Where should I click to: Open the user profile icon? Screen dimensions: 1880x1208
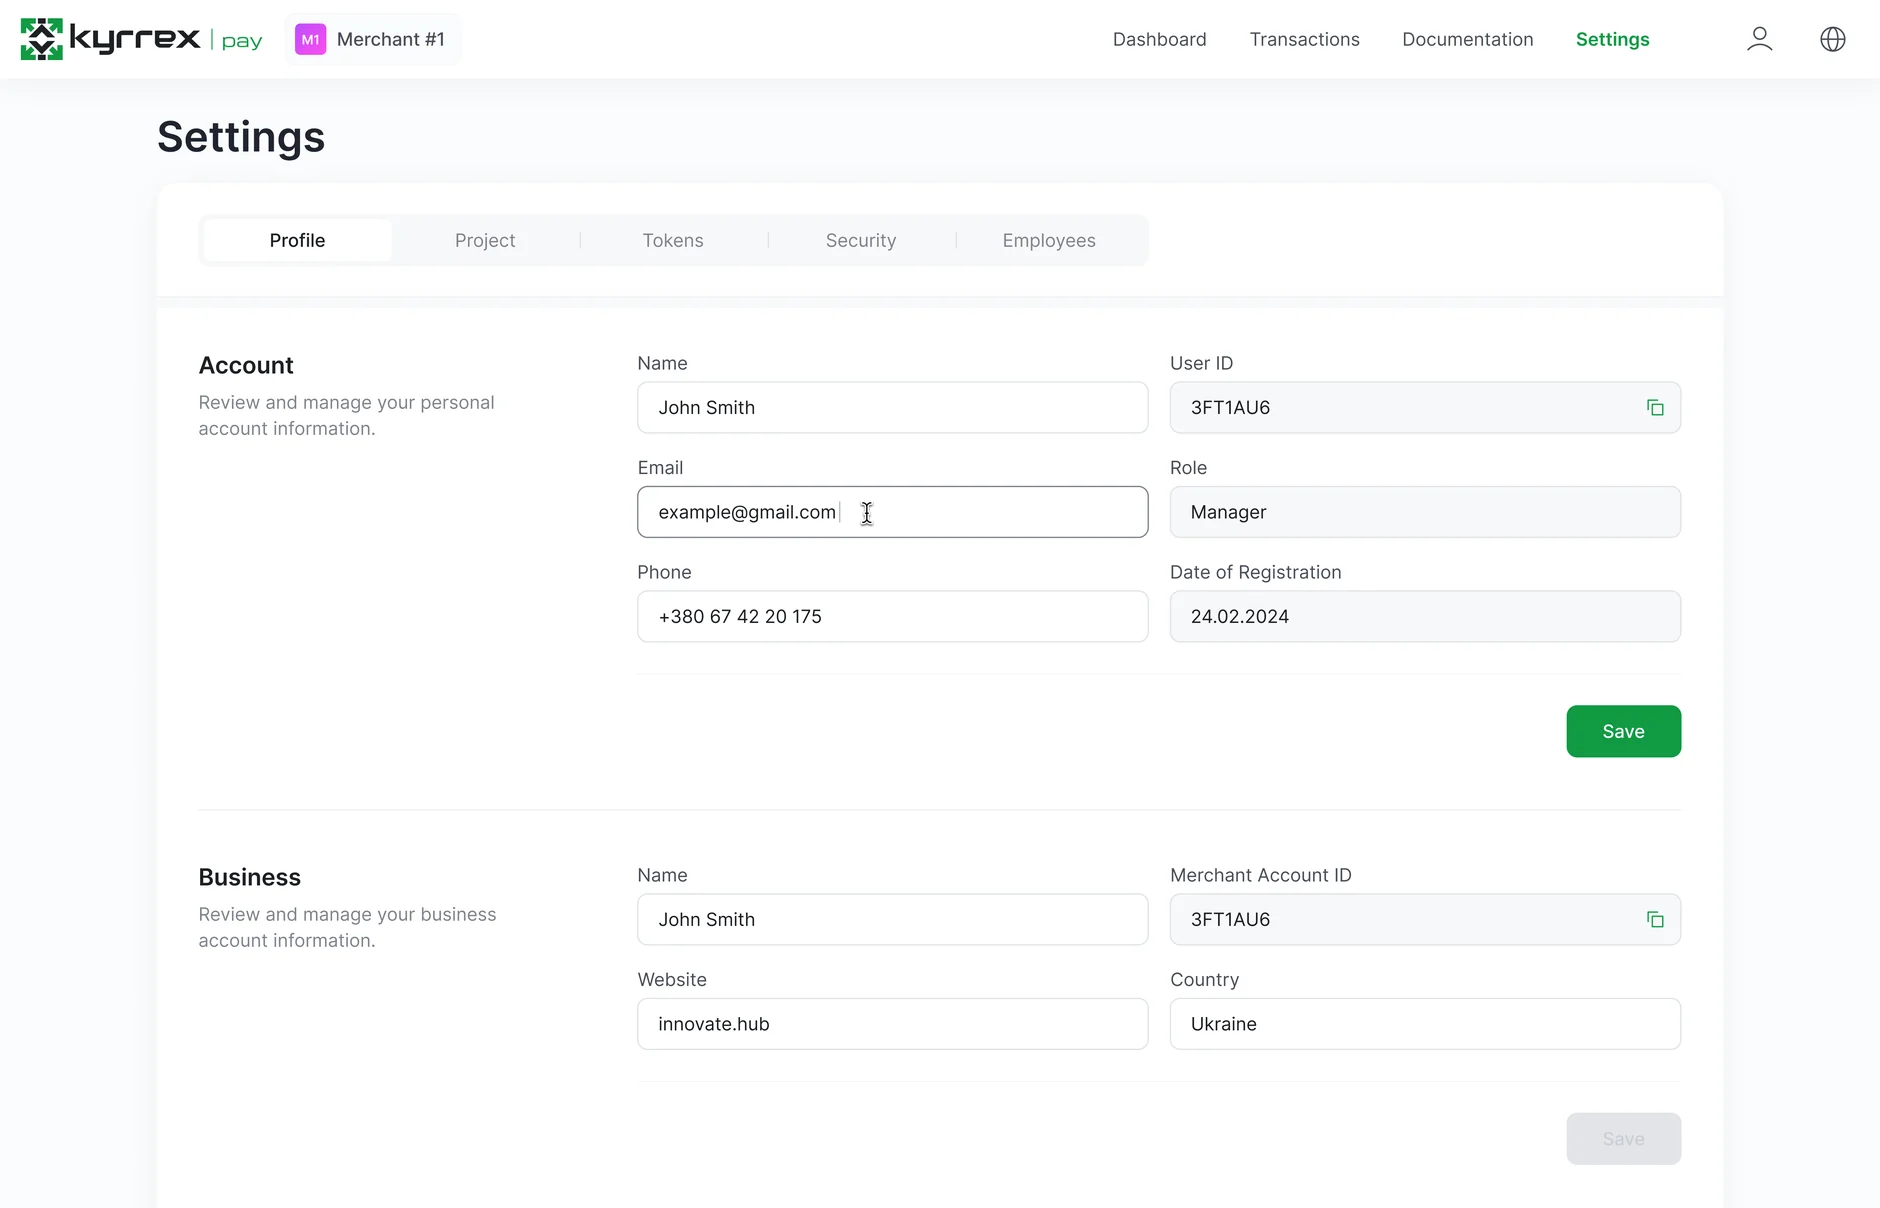(1759, 39)
